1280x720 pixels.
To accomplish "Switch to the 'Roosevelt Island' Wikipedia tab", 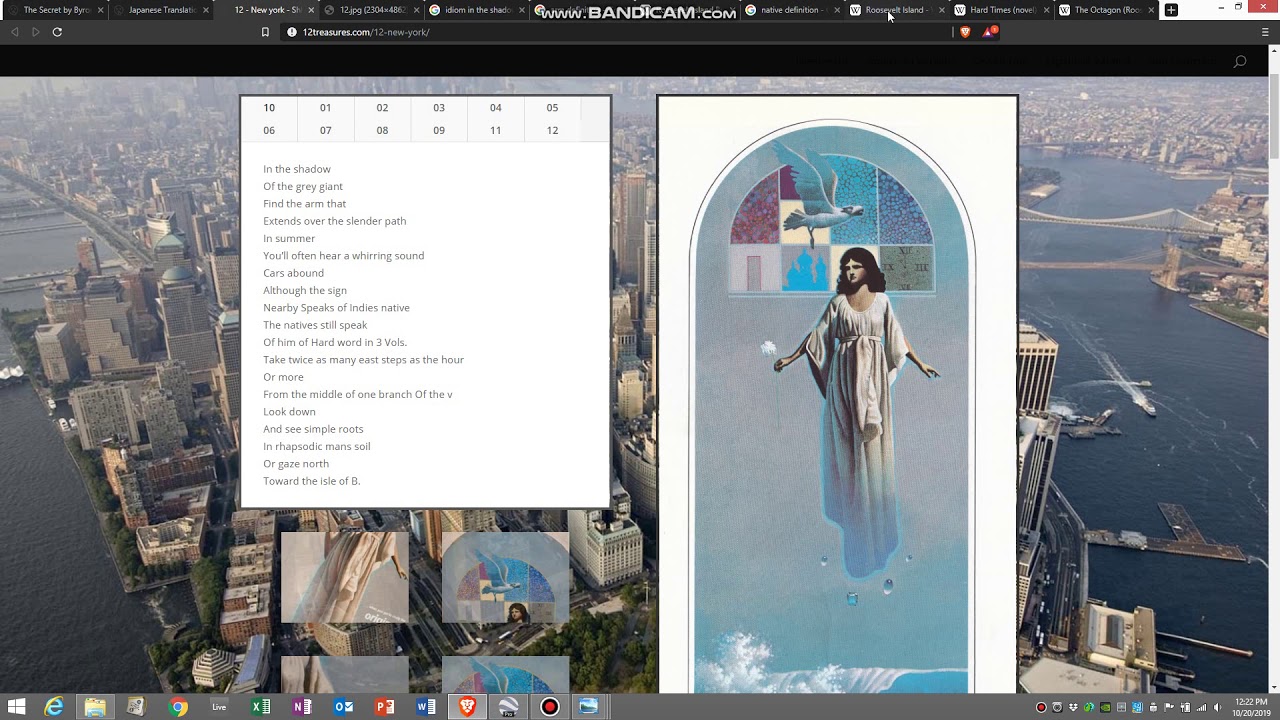I will pyautogui.click(x=895, y=10).
